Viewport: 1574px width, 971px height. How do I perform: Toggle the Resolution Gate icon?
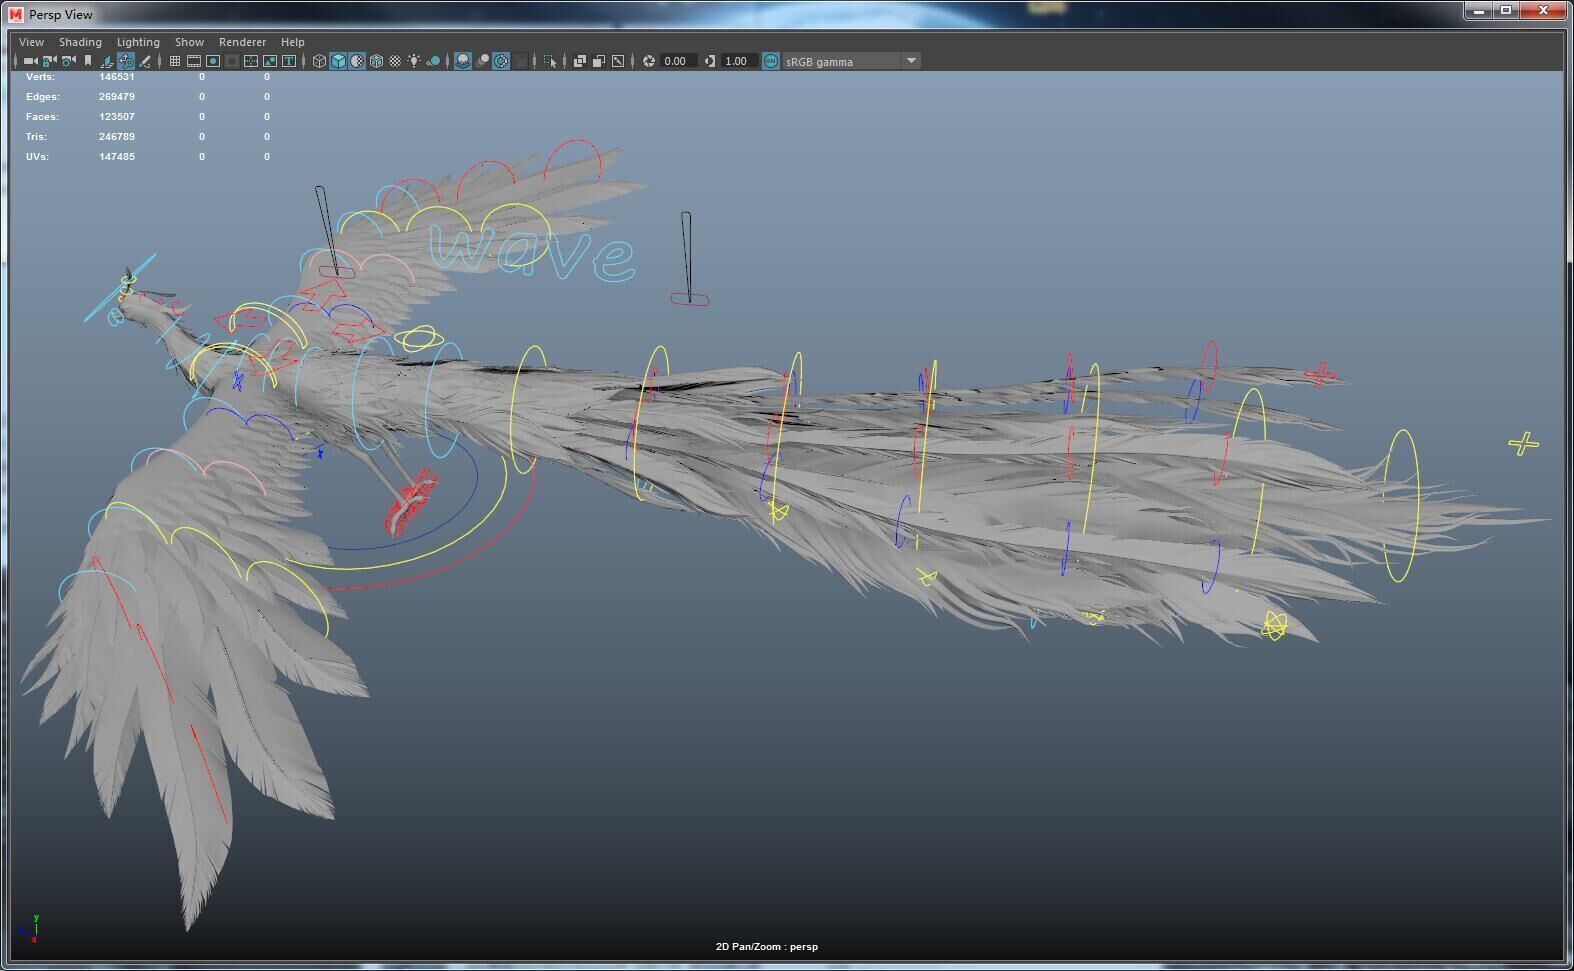click(x=212, y=61)
